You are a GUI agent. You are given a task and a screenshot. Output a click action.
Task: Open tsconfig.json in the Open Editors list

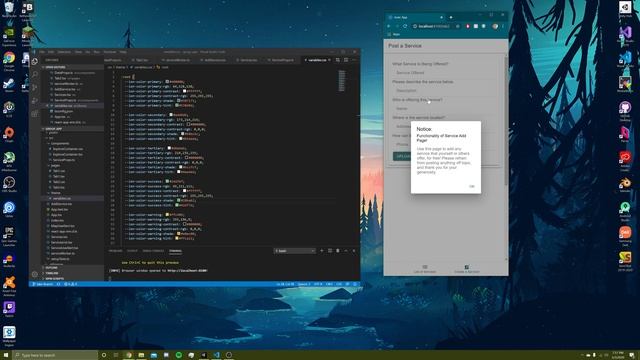coord(63,111)
